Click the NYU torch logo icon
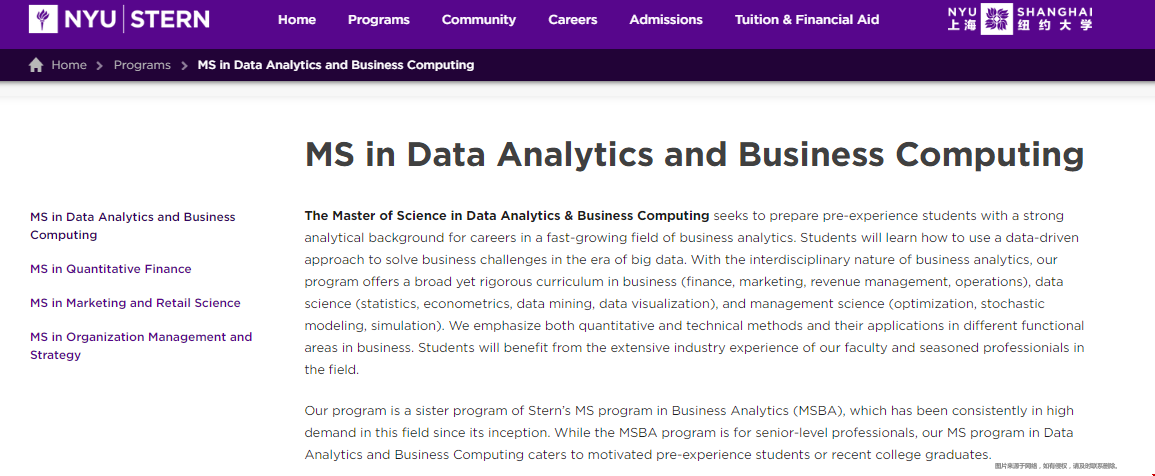 pyautogui.click(x=43, y=19)
